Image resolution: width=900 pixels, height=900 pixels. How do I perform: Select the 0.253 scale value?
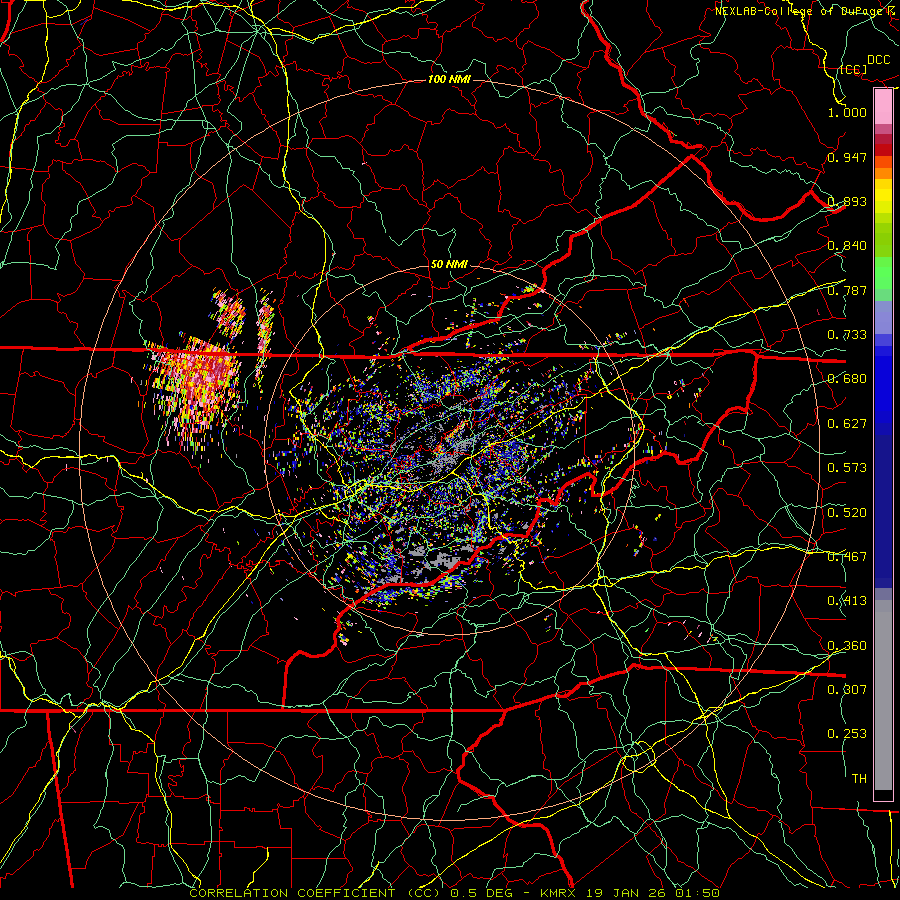pyautogui.click(x=847, y=734)
